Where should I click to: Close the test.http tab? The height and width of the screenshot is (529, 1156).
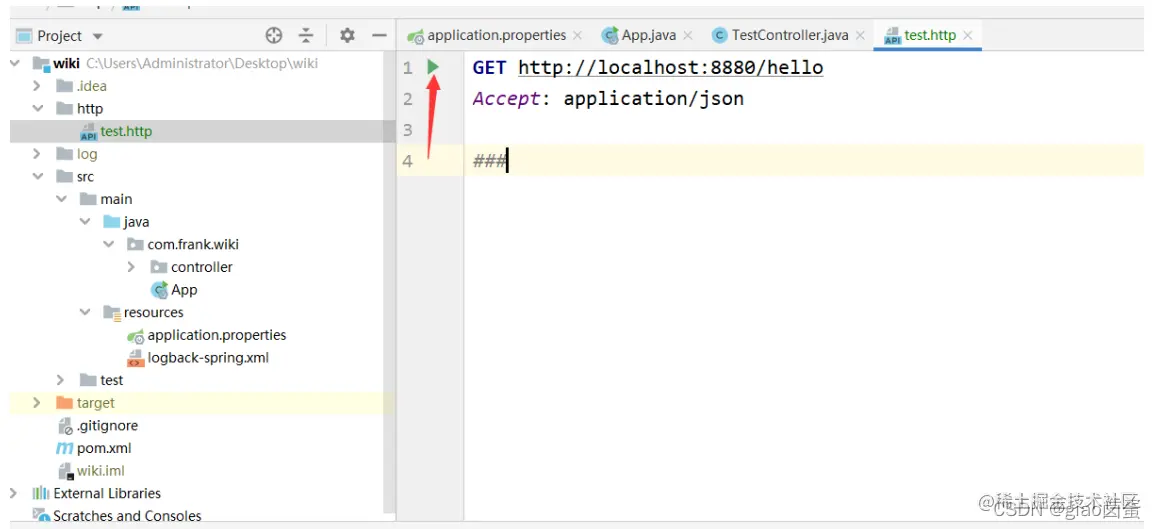(x=968, y=35)
